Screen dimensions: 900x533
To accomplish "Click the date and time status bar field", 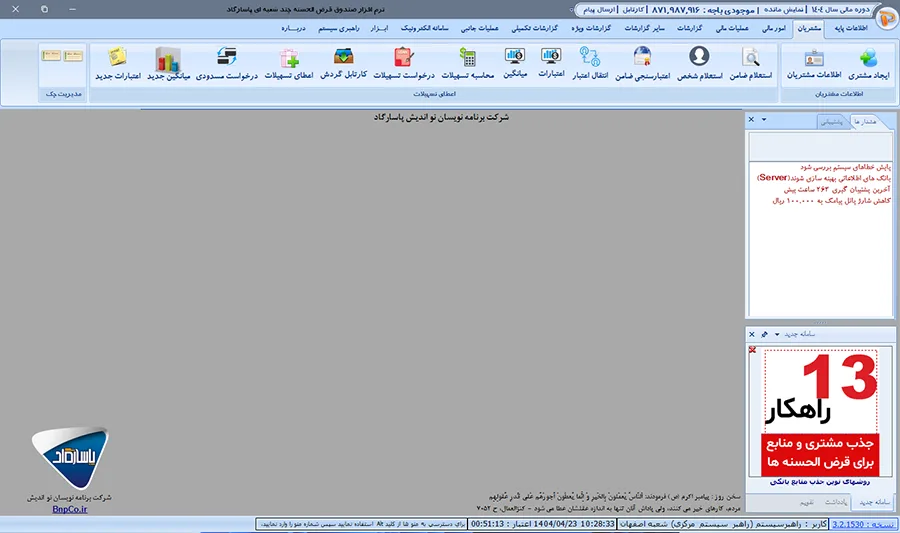I will 543,524.
